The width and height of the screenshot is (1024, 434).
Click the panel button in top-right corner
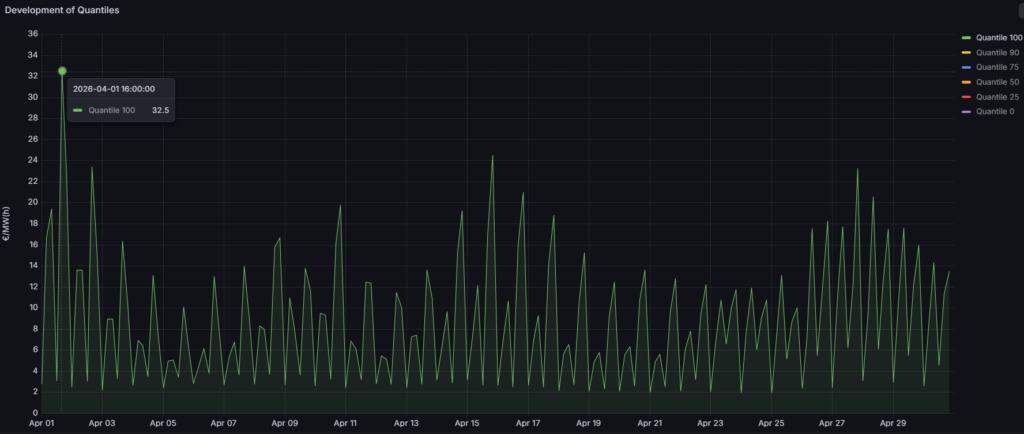pos(1020,10)
